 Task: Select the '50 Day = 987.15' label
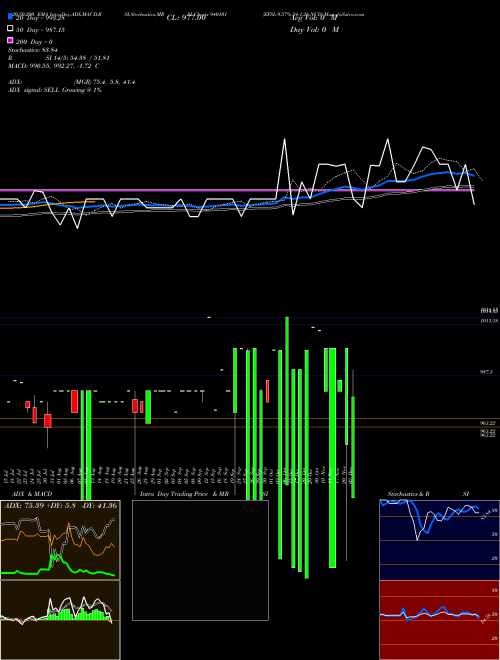coord(40,30)
